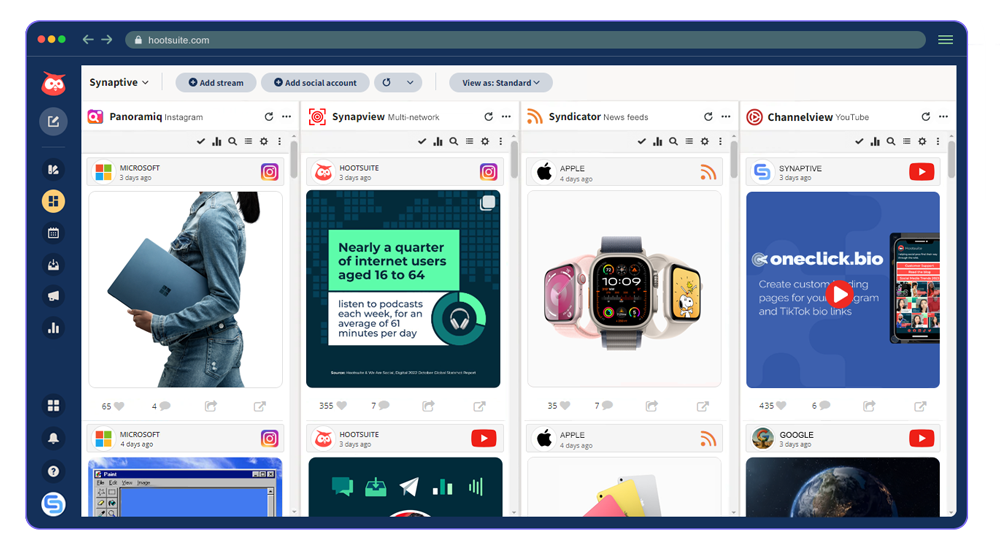The width and height of the screenshot is (1000, 555).
Task: Select the Synapview stream title
Action: pos(358,117)
